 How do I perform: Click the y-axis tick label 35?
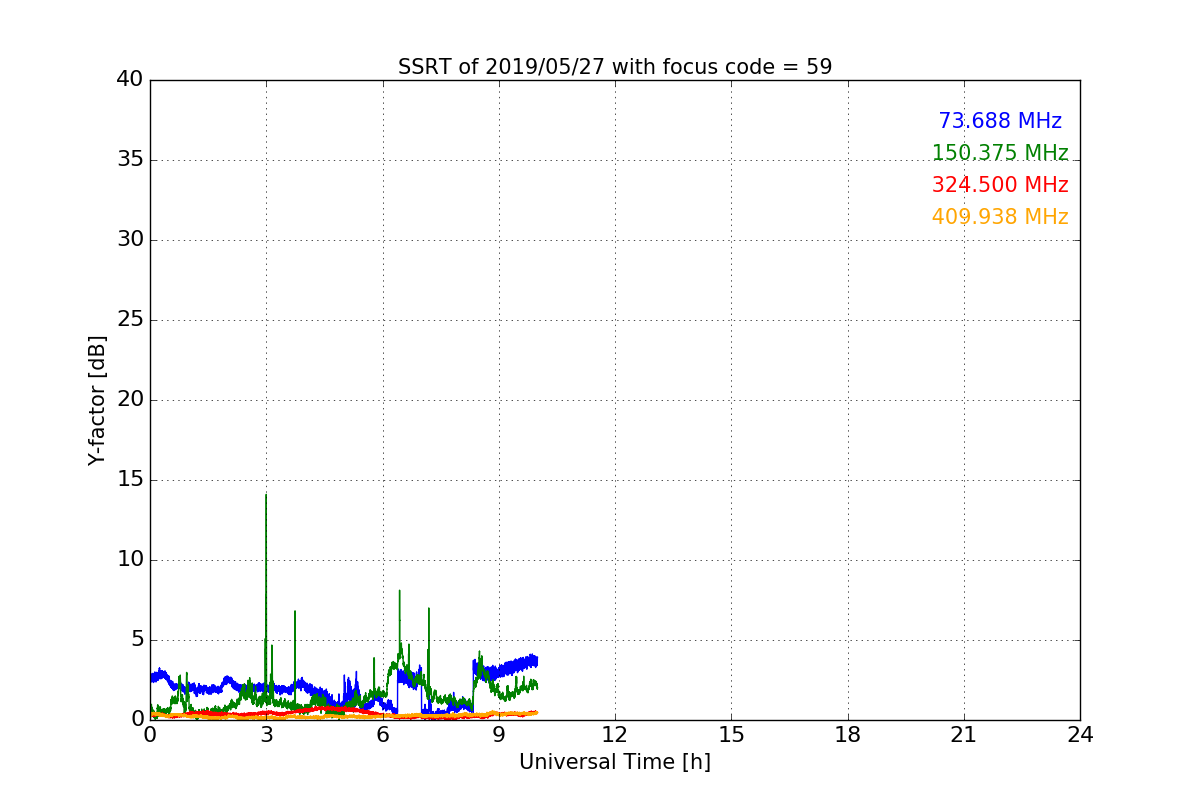pos(130,160)
